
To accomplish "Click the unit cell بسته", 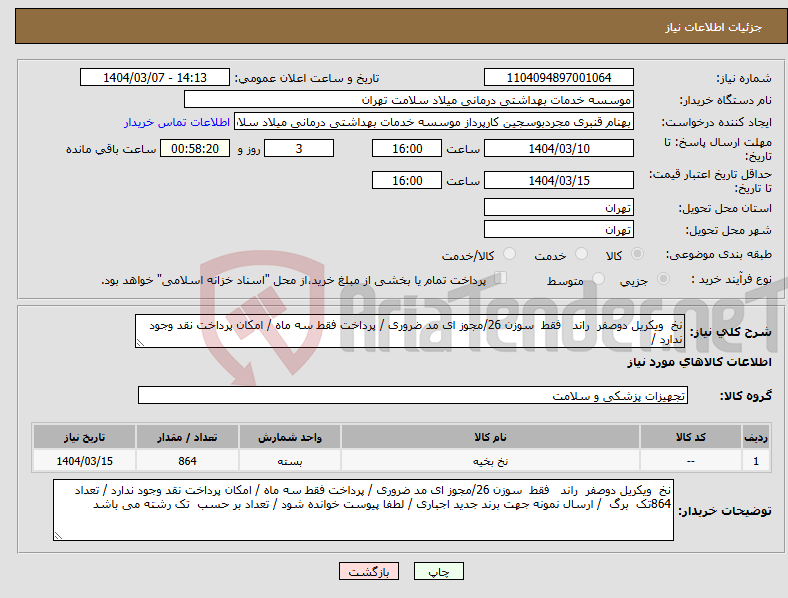I will coord(290,460).
